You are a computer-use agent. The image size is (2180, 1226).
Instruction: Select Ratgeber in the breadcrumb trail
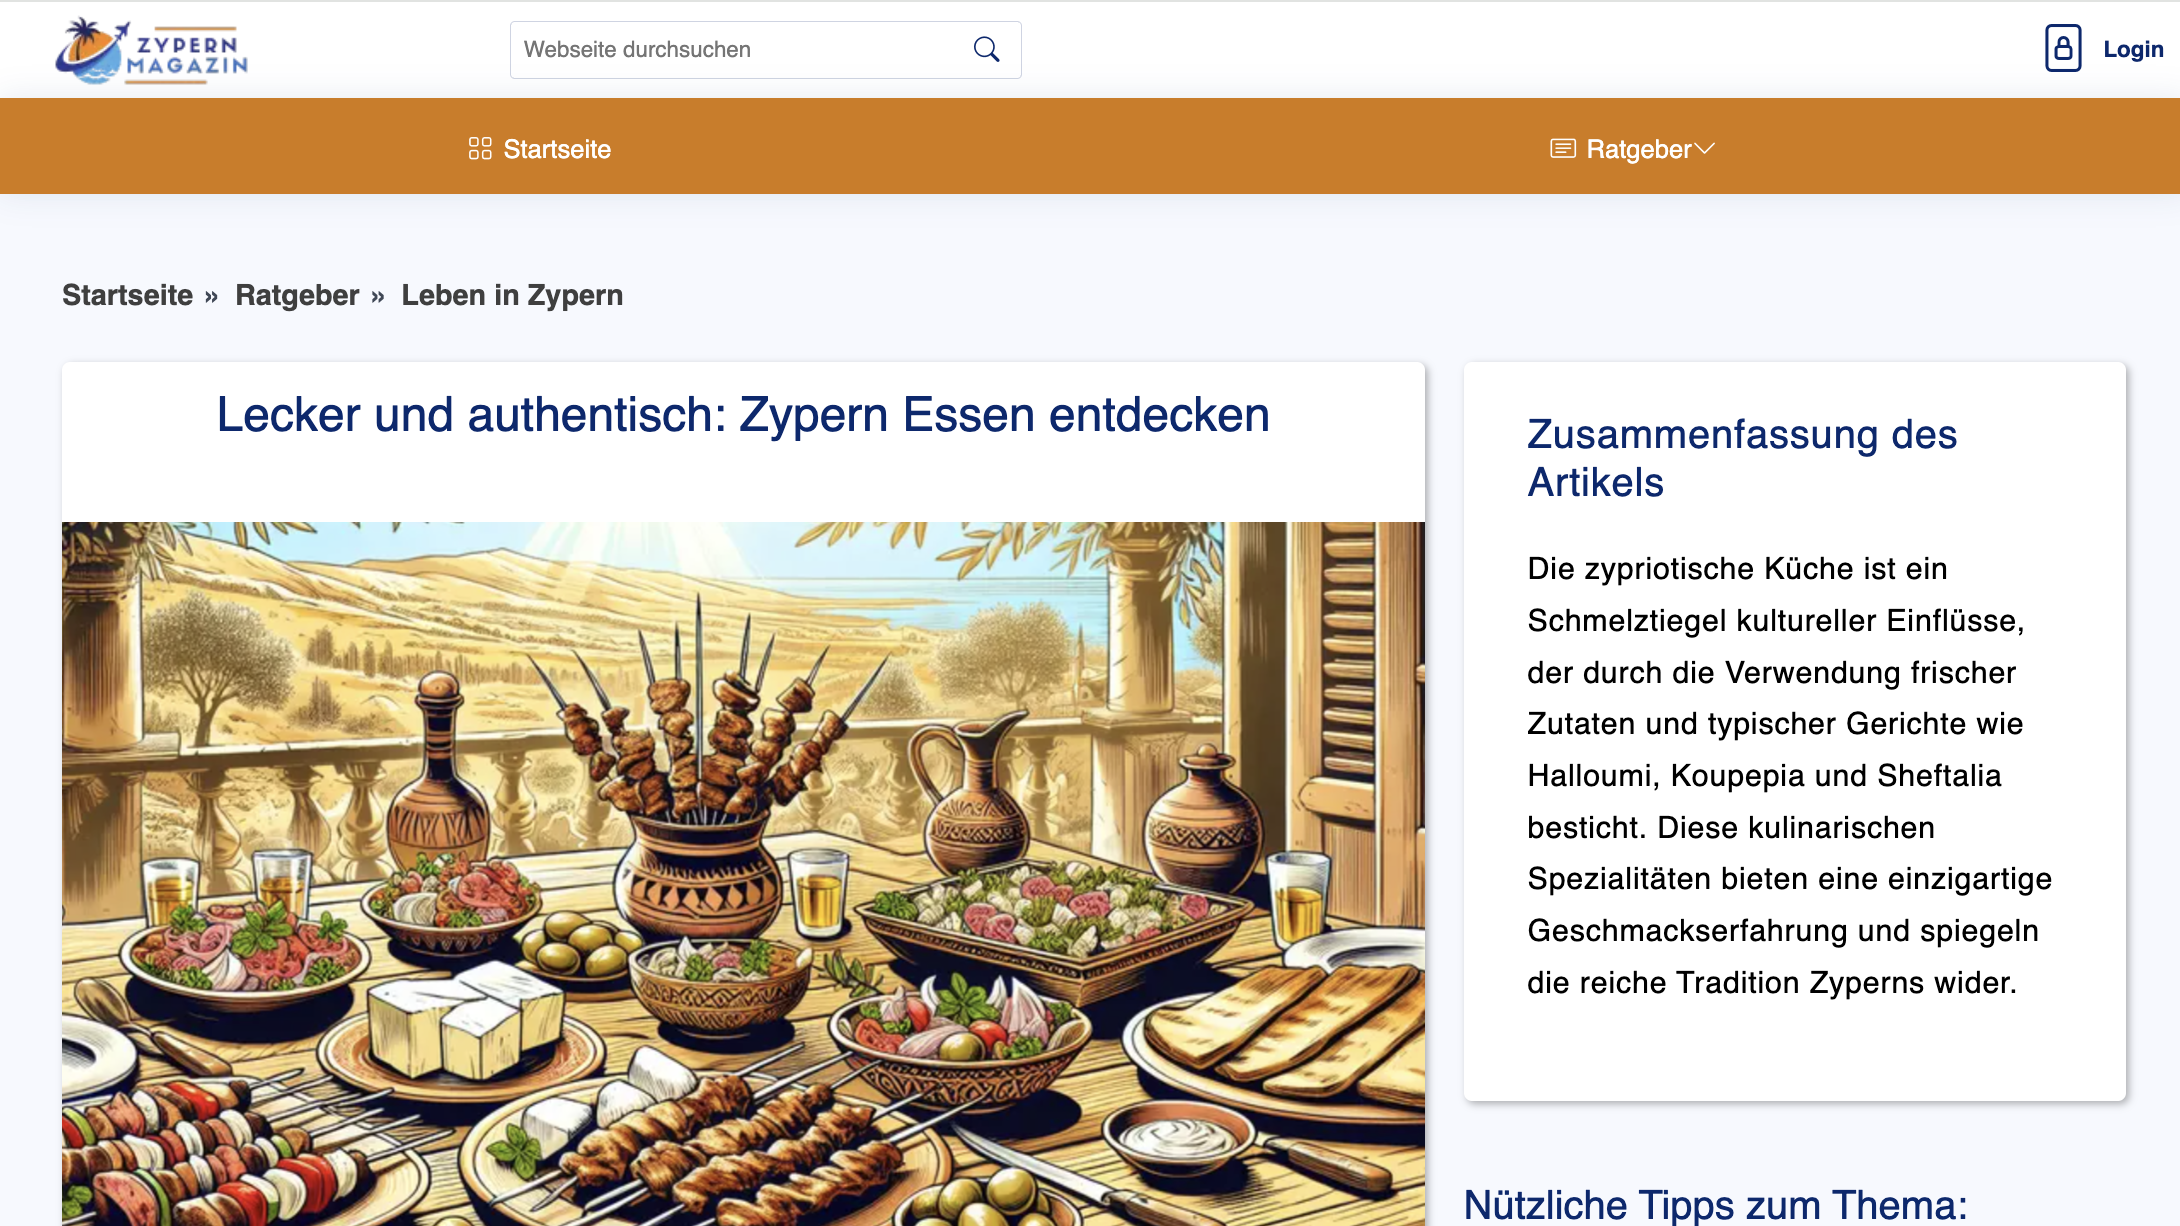296,295
